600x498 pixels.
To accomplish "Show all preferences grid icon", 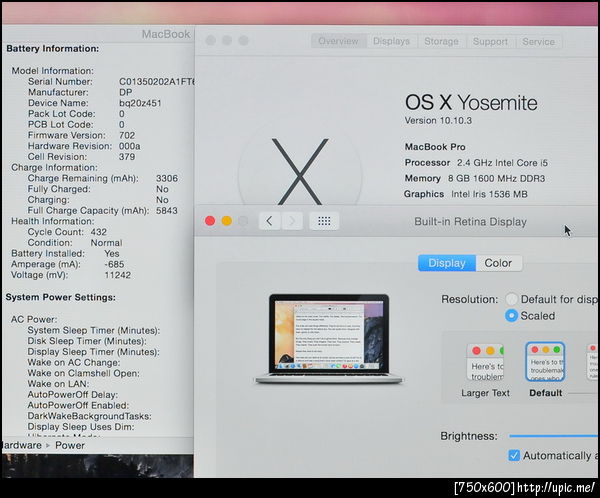I will pos(324,221).
